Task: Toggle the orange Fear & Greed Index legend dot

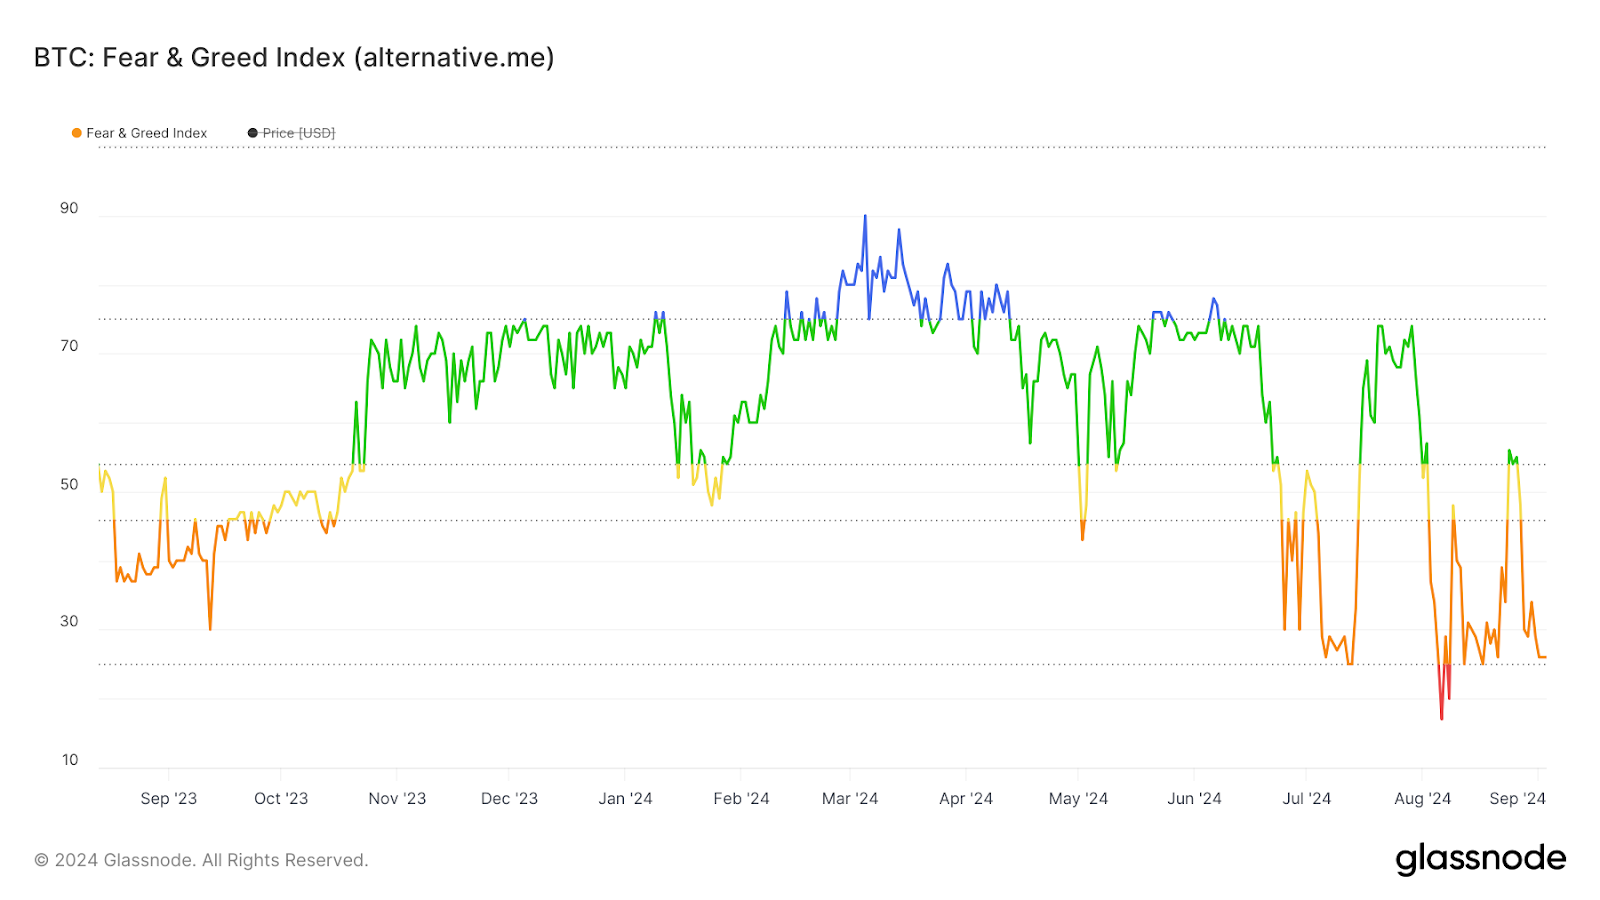Action: click(75, 132)
